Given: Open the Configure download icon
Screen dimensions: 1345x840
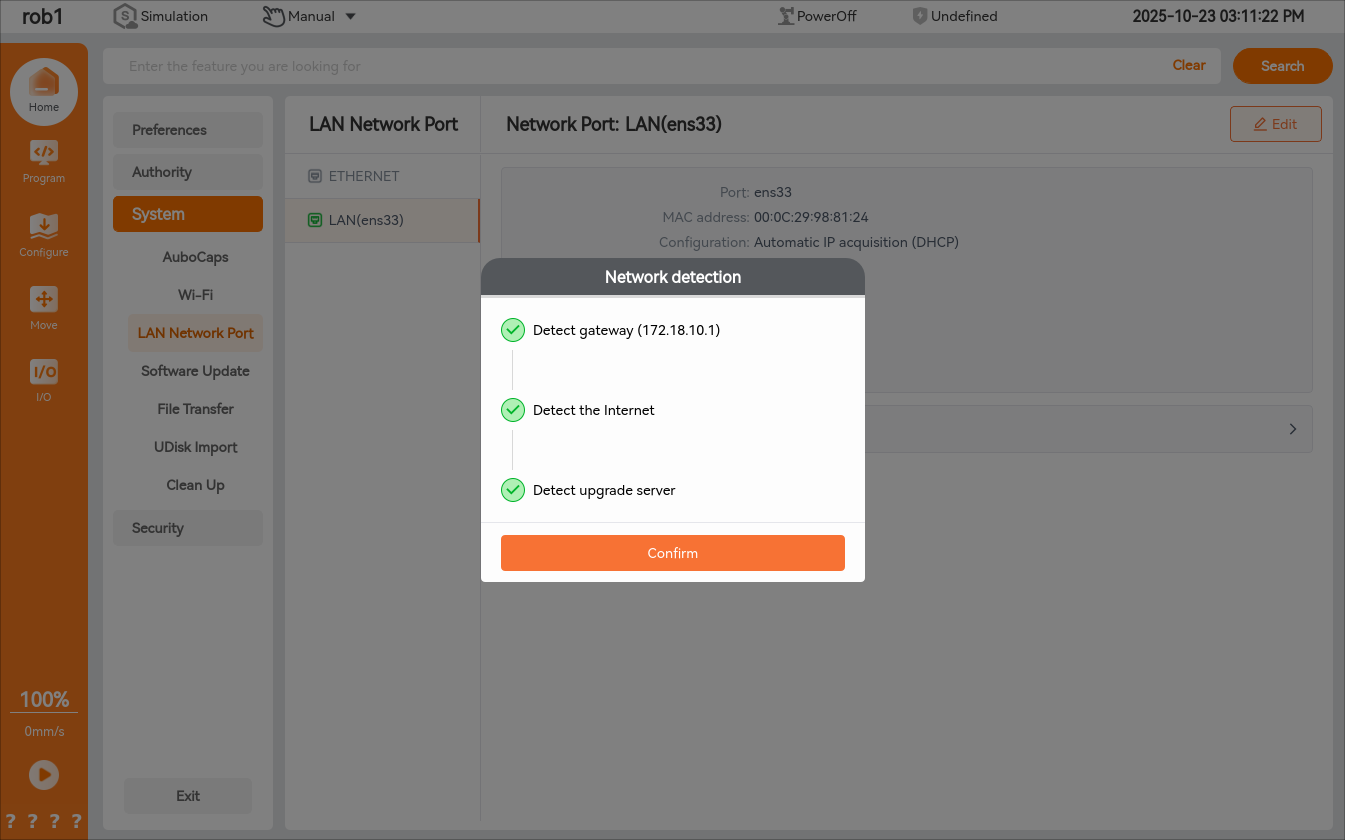Looking at the screenshot, I should [x=44, y=227].
